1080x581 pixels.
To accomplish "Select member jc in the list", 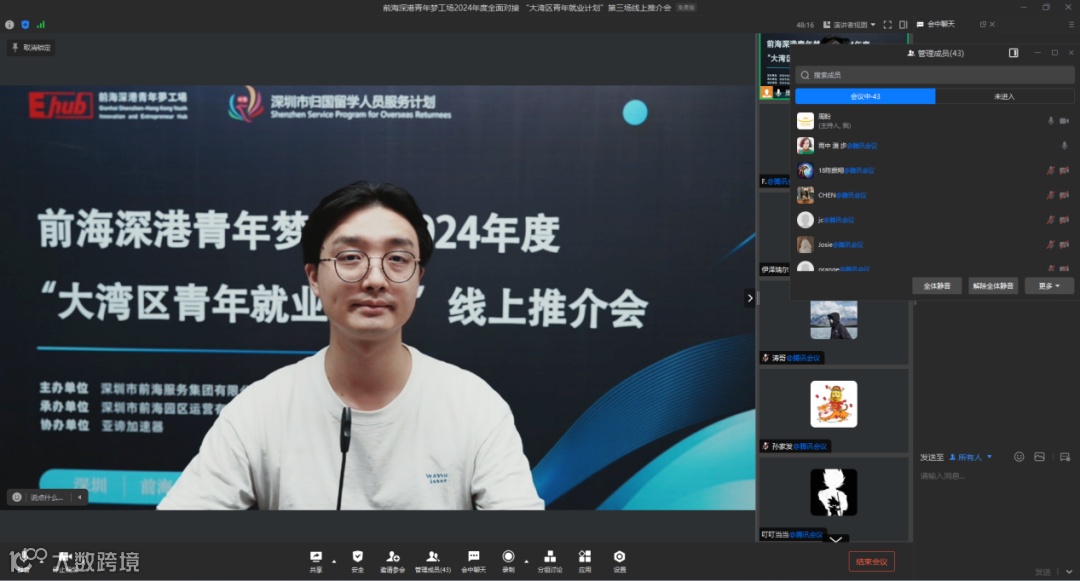I will tap(935, 220).
